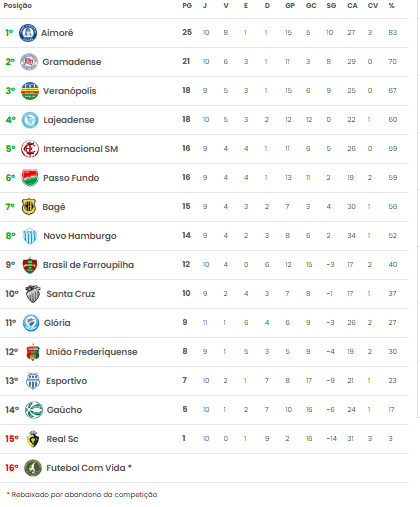This screenshot has width=420, height=507.
Task: Open the Real Sc team name
Action: (x=62, y=439)
